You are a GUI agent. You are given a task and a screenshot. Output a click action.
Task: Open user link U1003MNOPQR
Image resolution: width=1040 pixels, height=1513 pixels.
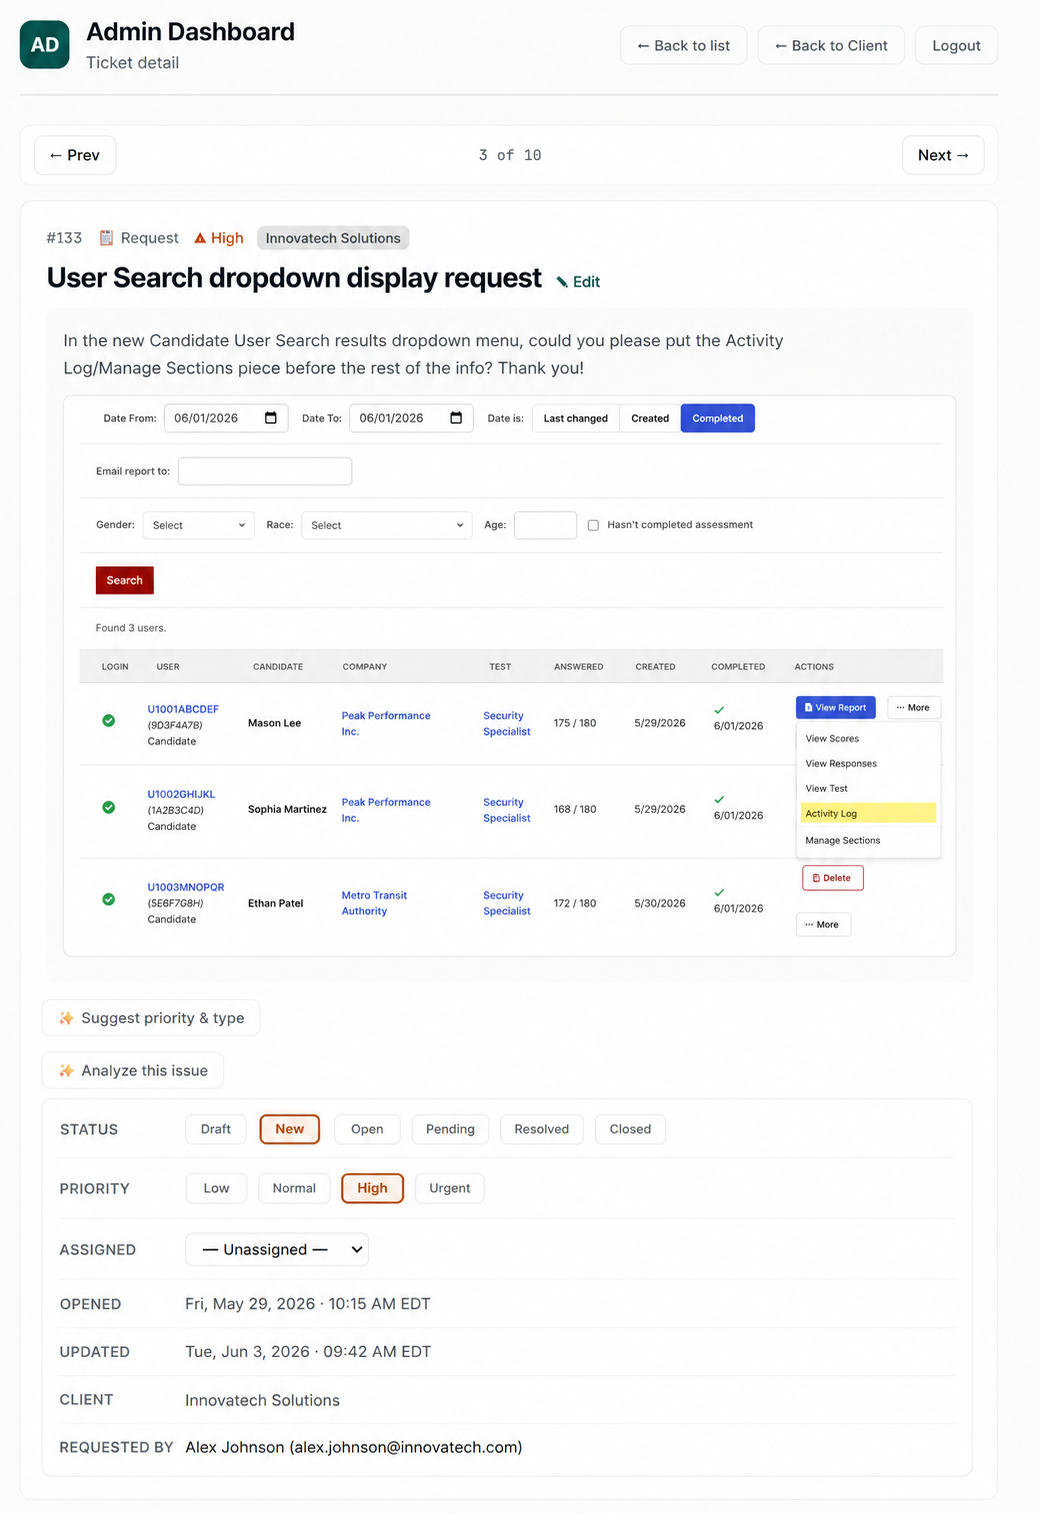pos(186,887)
